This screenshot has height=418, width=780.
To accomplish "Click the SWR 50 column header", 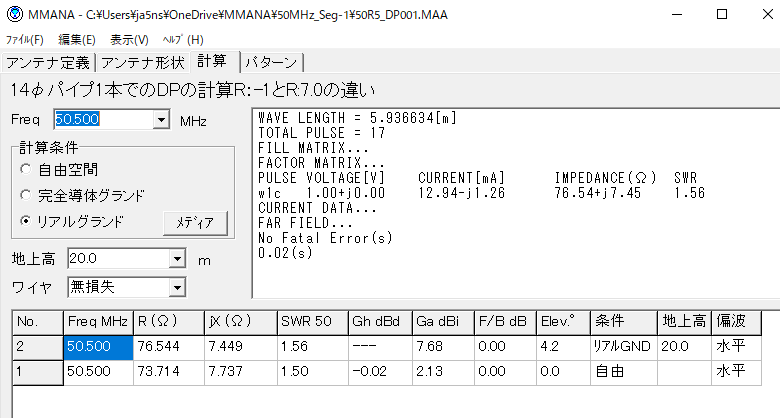I will (310, 322).
